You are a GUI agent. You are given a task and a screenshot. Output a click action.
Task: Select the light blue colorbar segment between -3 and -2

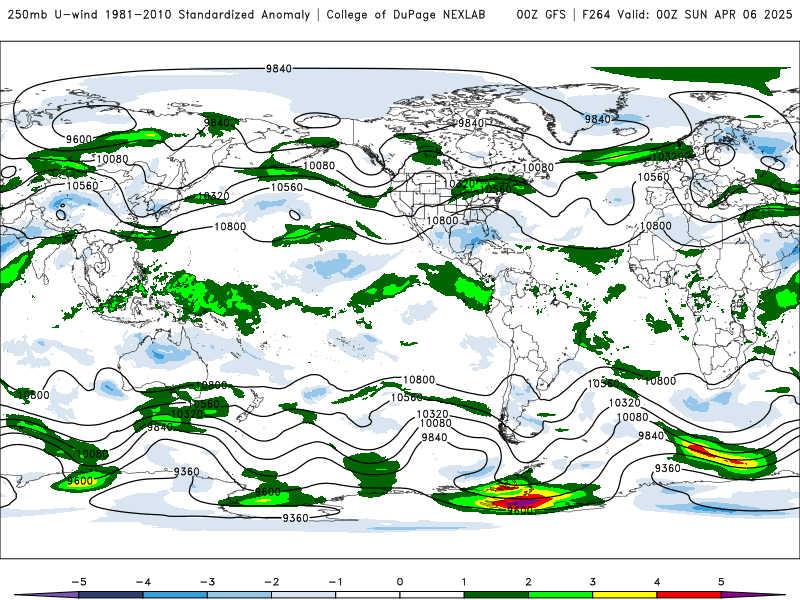[x=239, y=595]
